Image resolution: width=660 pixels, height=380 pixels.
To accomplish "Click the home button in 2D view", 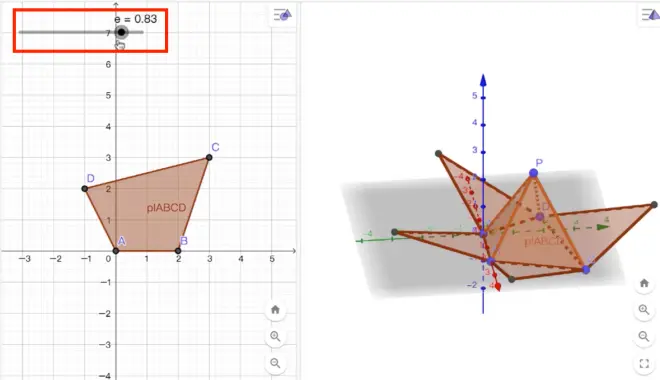I will 275,310.
